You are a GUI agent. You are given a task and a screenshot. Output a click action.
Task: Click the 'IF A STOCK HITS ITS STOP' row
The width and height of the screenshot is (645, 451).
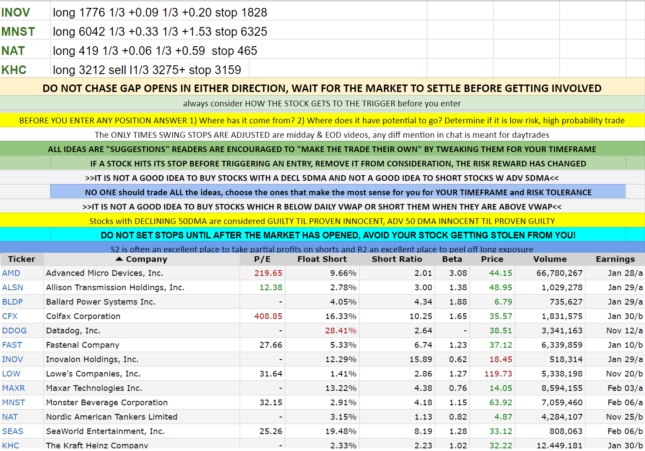click(x=322, y=163)
